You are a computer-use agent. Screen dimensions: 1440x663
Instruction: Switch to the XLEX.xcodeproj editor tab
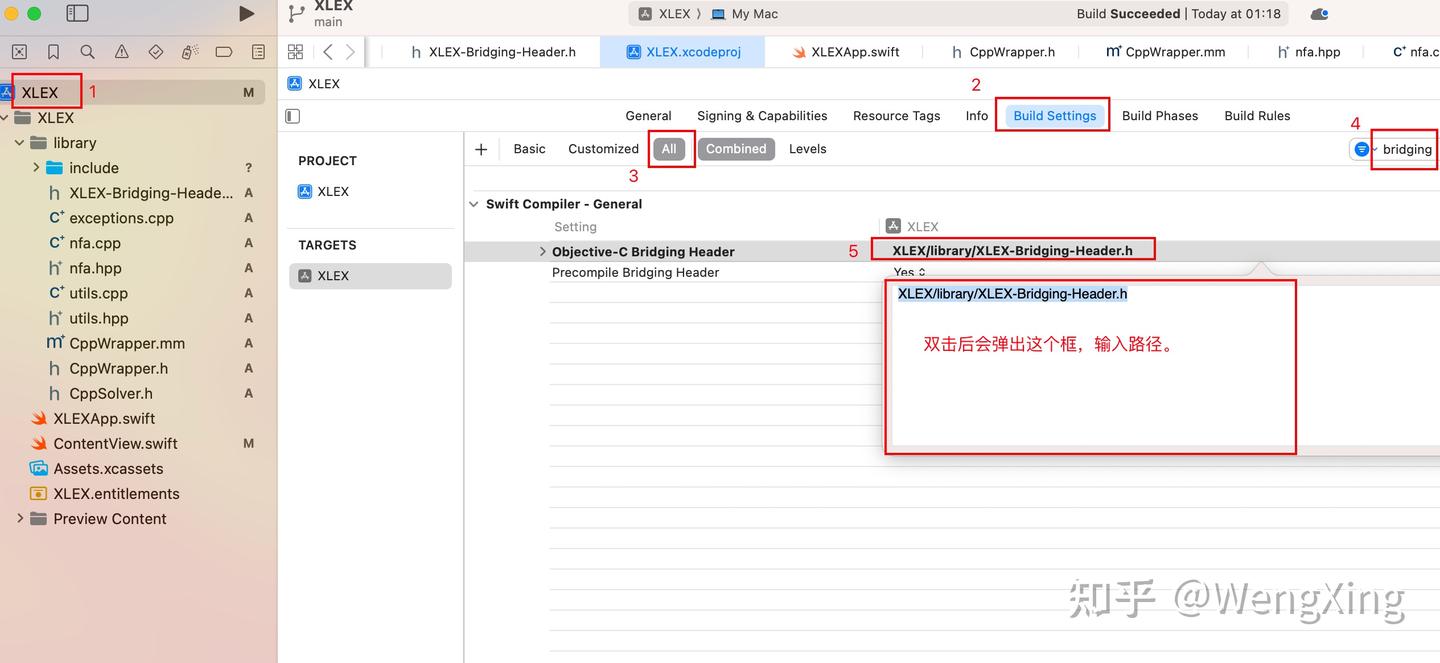[683, 52]
